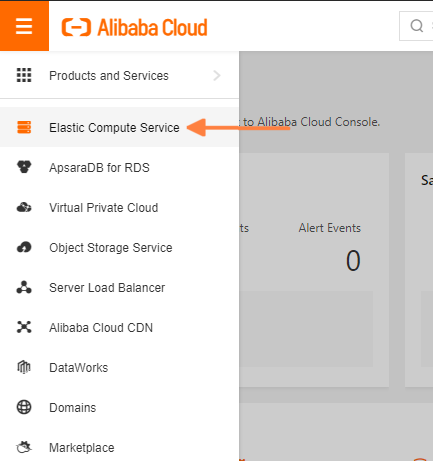433x461 pixels.
Task: Click the Alibaba Cloud CDN icon
Action: pos(24,327)
